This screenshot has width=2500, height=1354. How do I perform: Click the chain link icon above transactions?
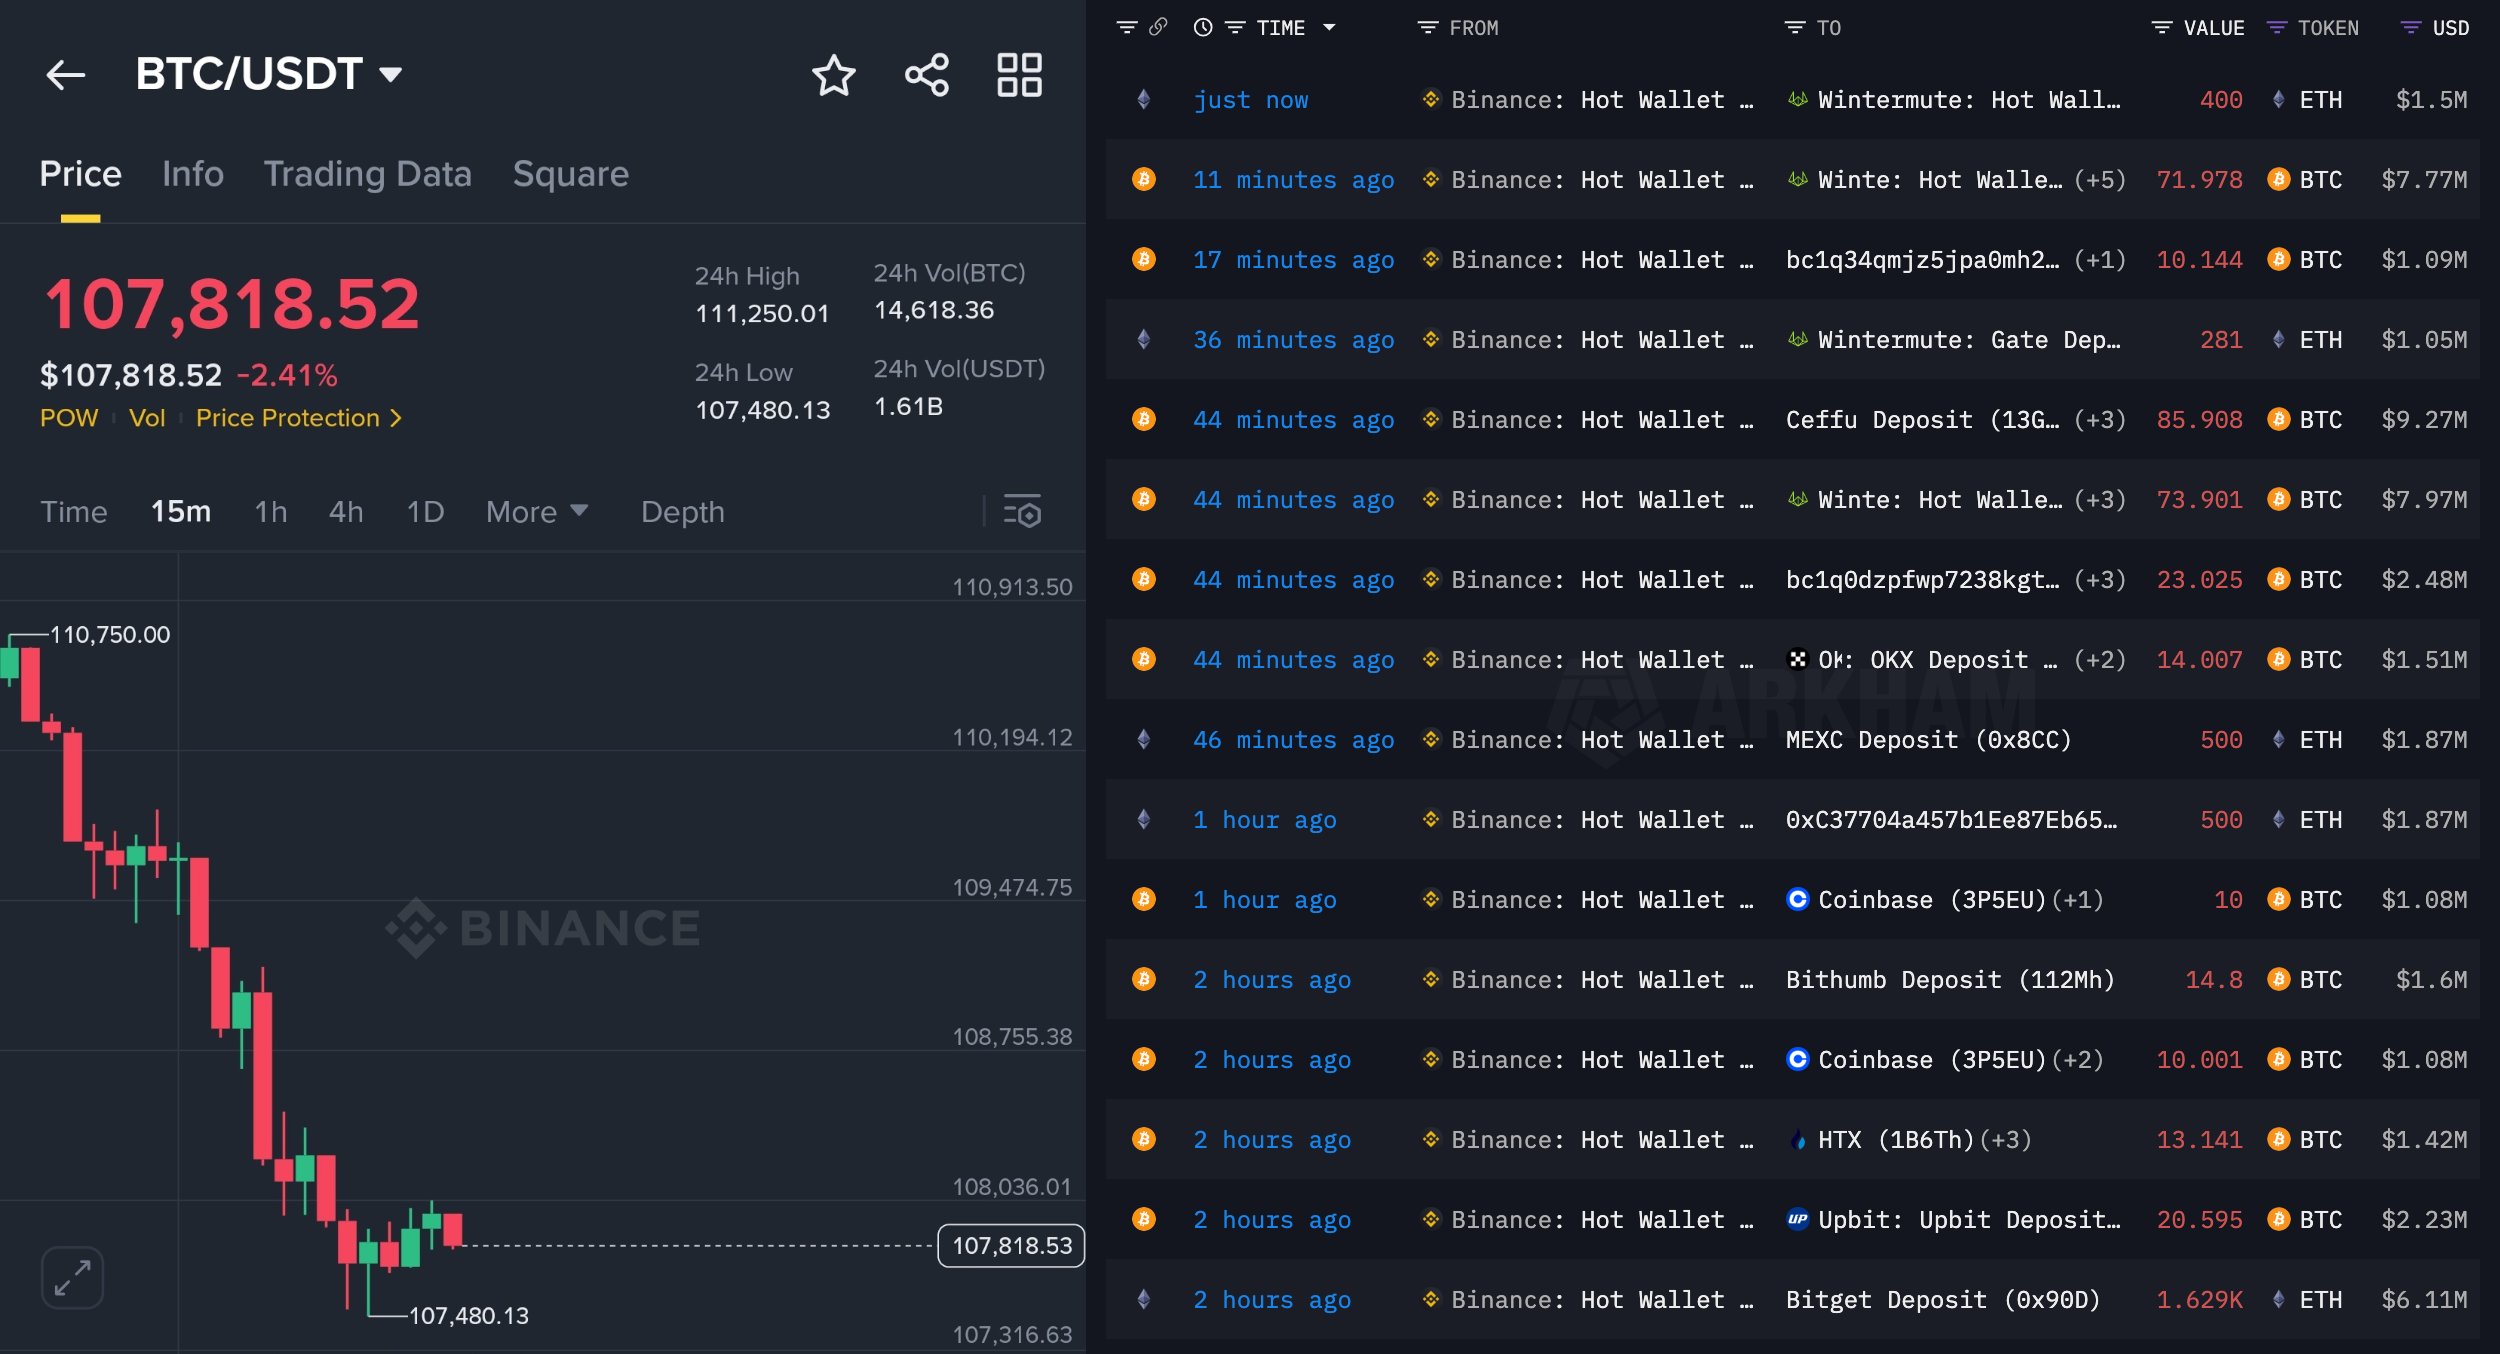[x=1160, y=27]
